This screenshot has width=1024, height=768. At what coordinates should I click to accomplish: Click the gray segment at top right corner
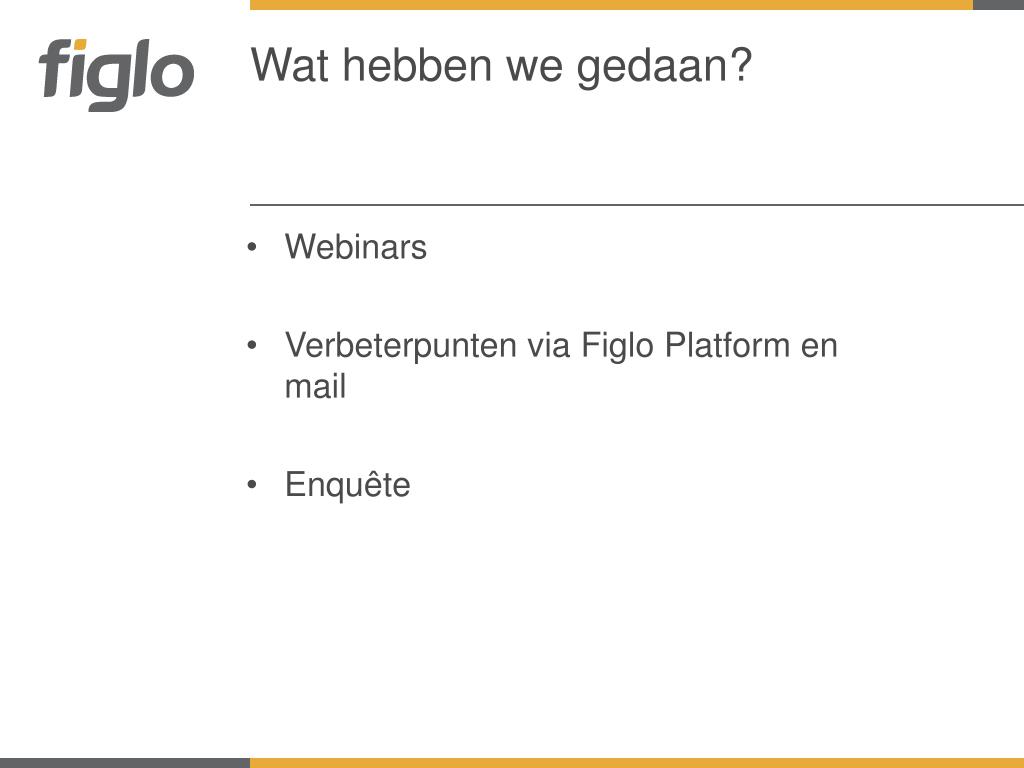(999, 5)
